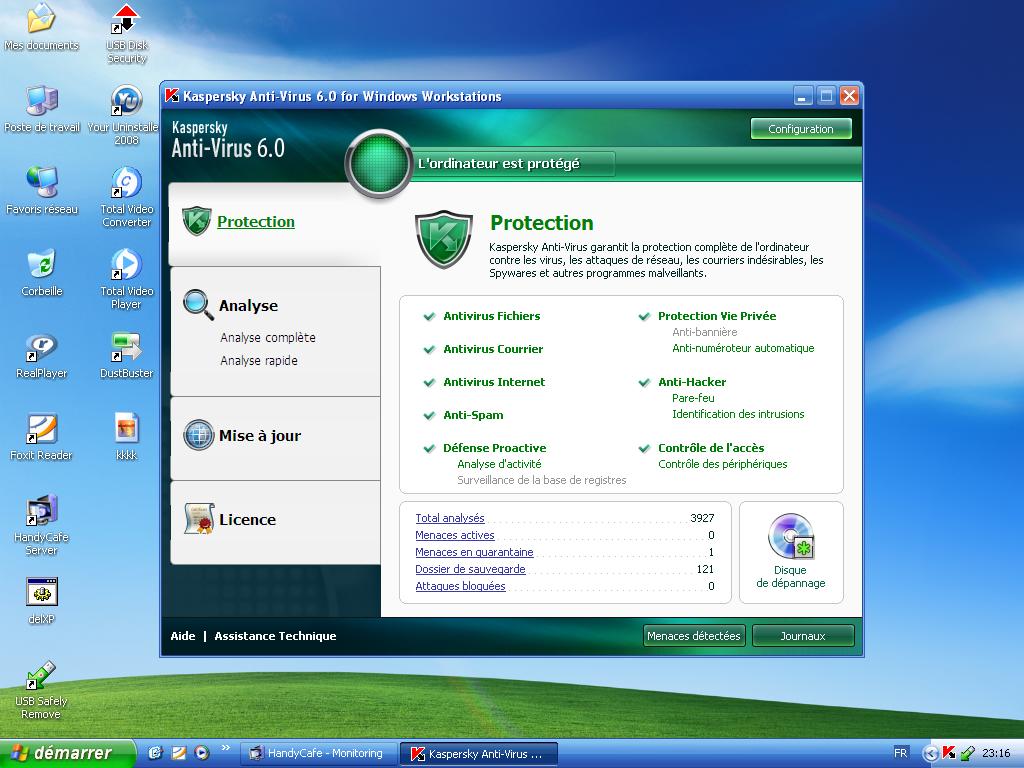This screenshot has height=768, width=1024.
Task: Switch to HandyCafe - Monitoring taskbar window
Action: click(319, 754)
